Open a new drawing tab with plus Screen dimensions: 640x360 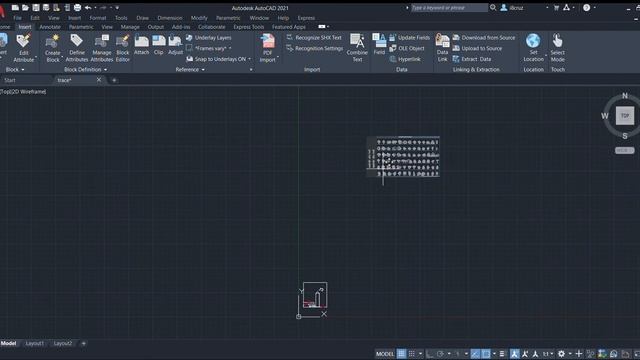(114, 80)
